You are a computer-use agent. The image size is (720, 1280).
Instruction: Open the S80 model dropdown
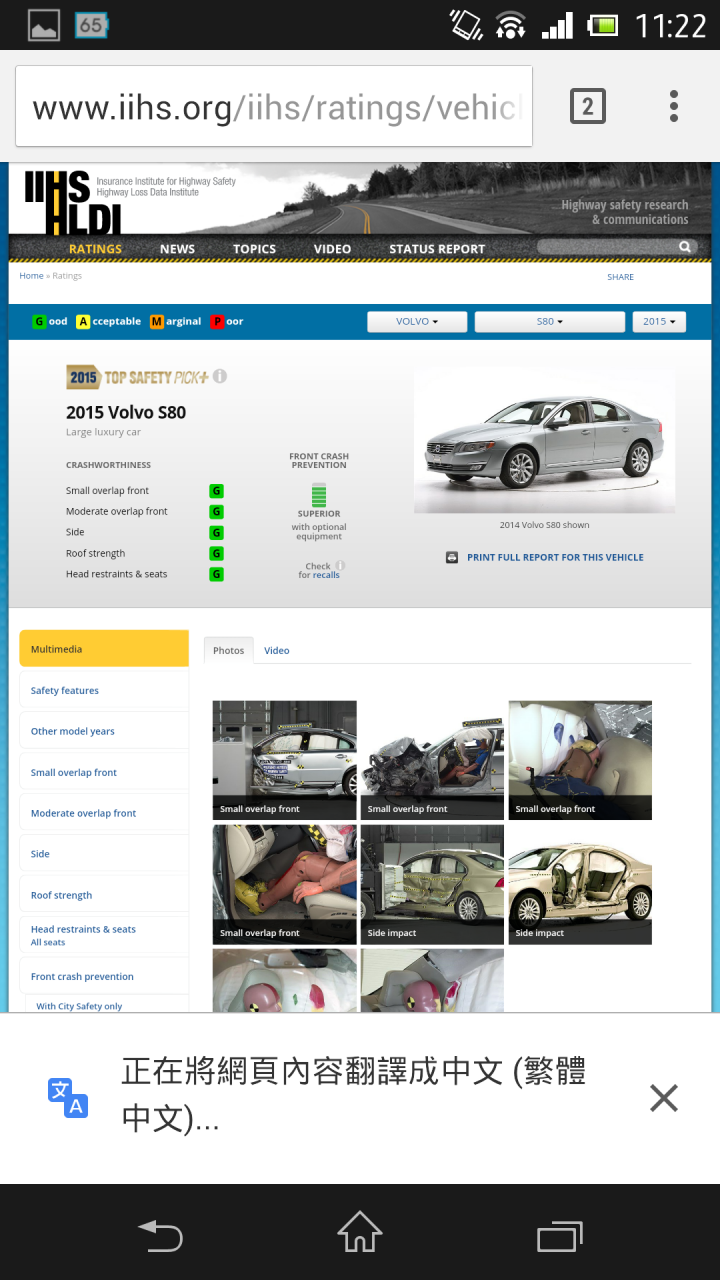pos(549,322)
